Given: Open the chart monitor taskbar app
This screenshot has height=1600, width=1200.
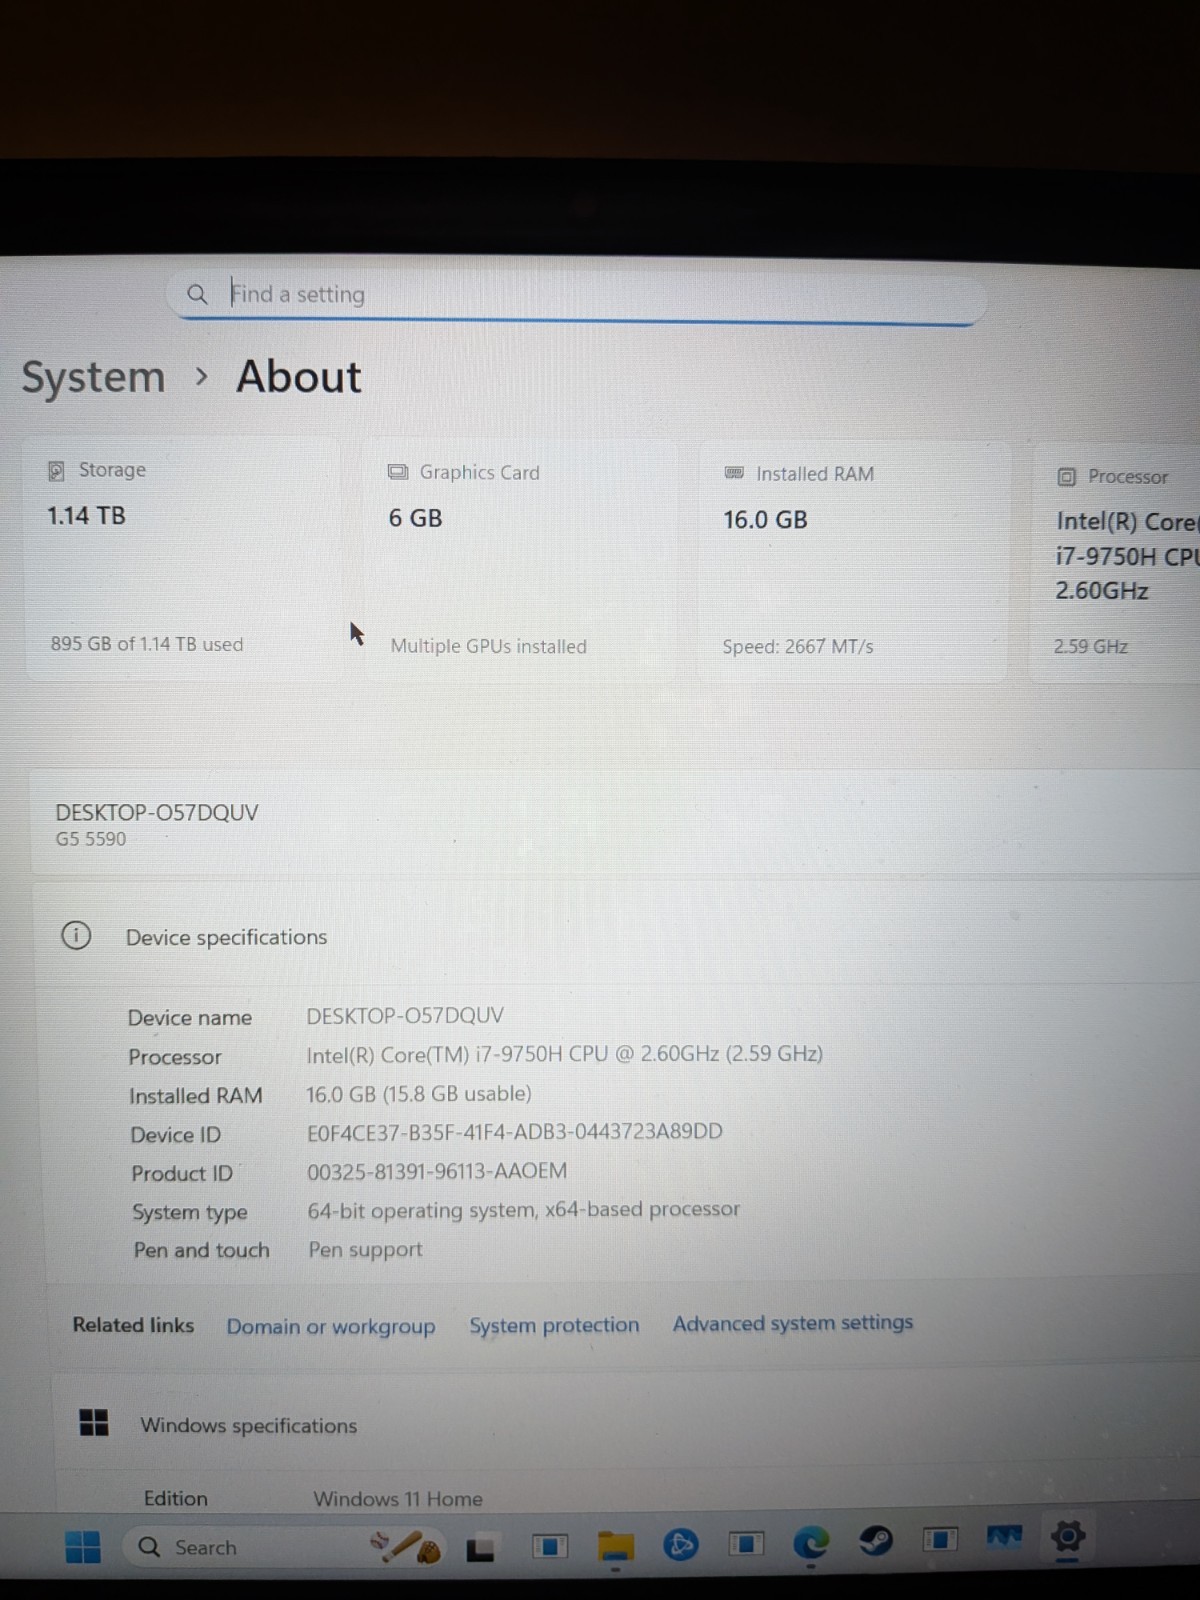Looking at the screenshot, I should (x=1004, y=1536).
